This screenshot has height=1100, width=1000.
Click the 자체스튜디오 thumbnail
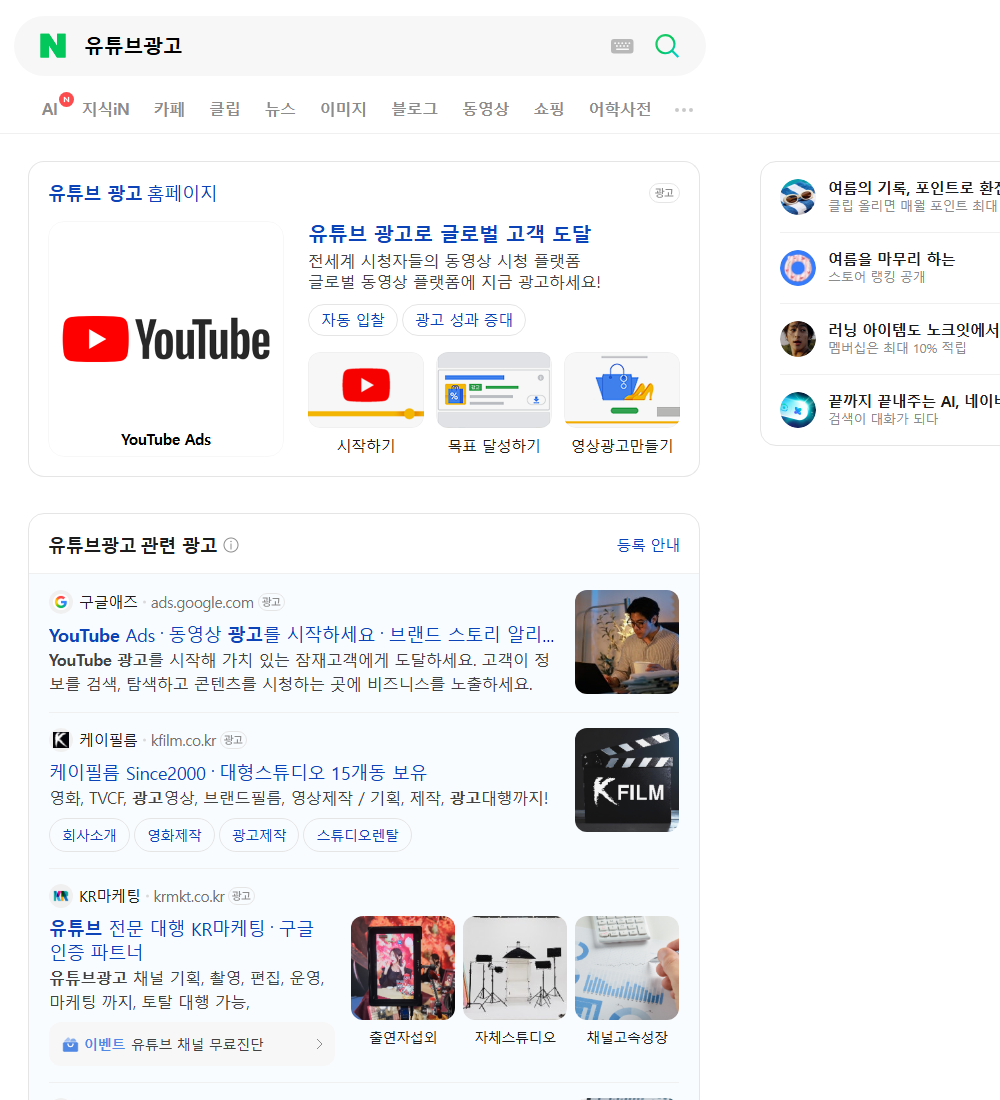[x=515, y=967]
